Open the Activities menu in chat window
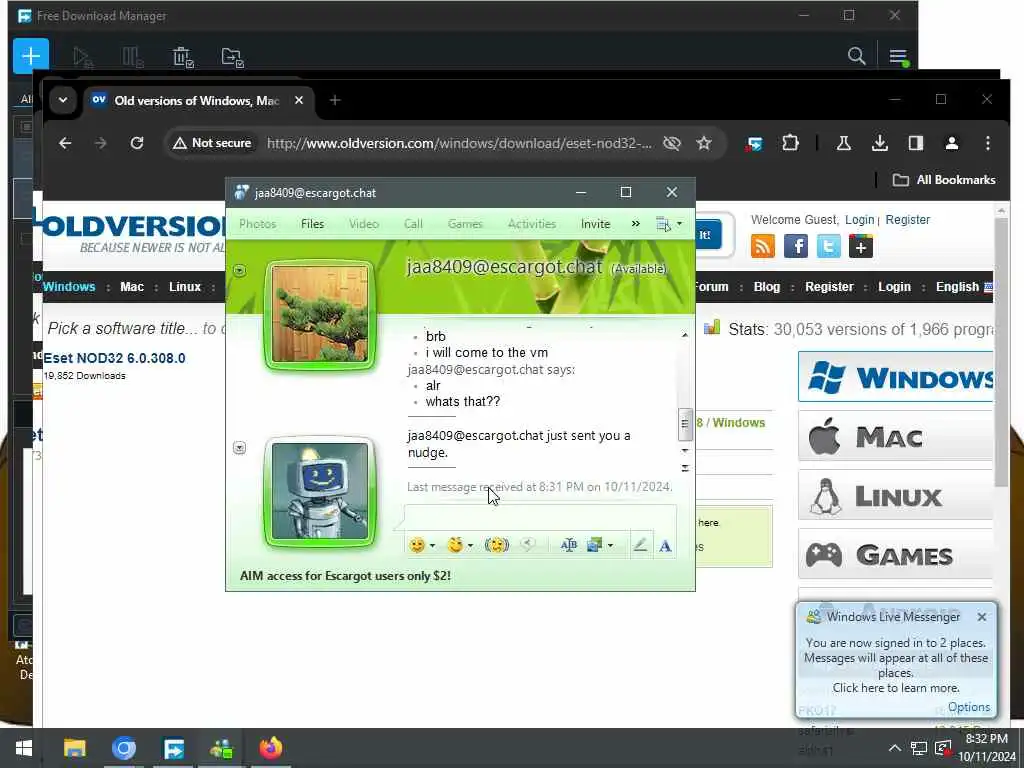1024x768 pixels. coord(532,224)
